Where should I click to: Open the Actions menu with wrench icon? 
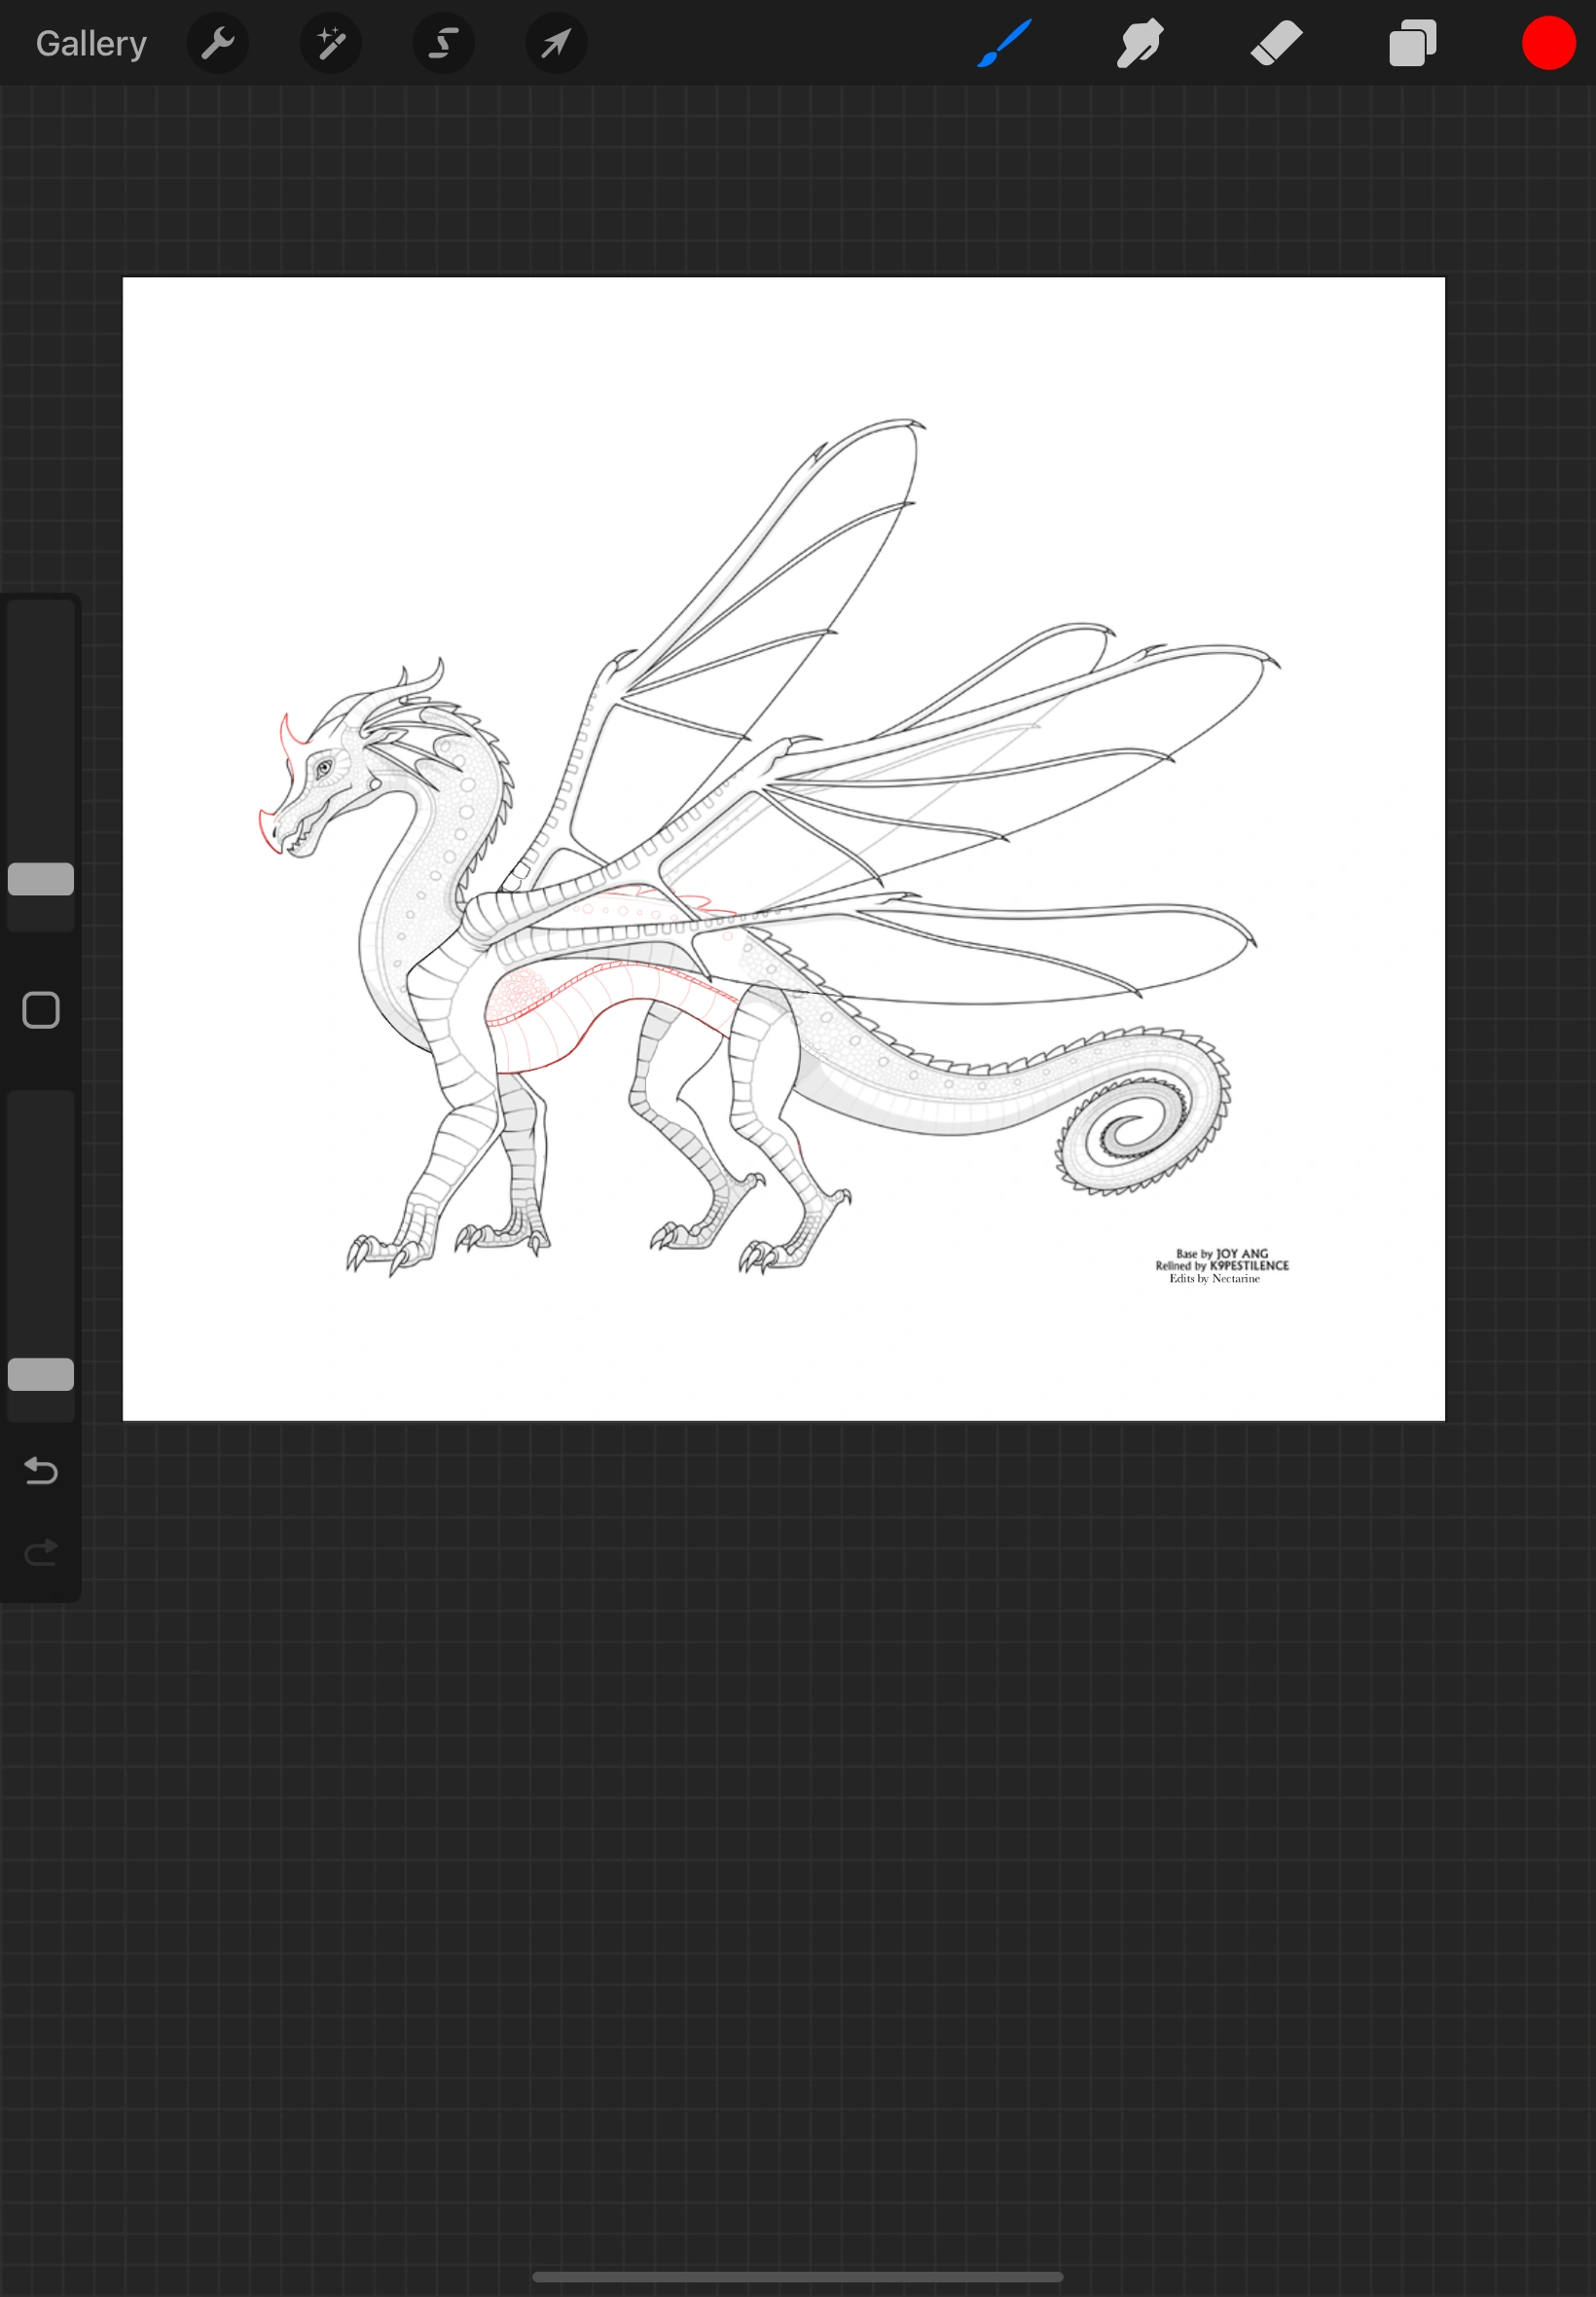218,43
